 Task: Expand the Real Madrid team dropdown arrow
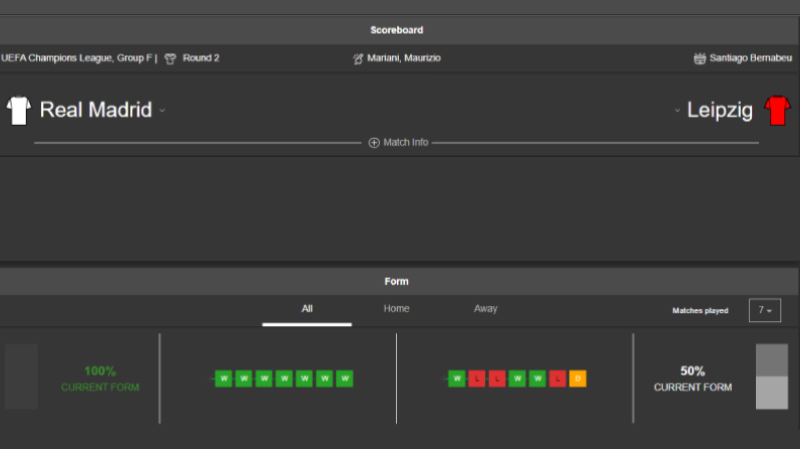coord(162,111)
